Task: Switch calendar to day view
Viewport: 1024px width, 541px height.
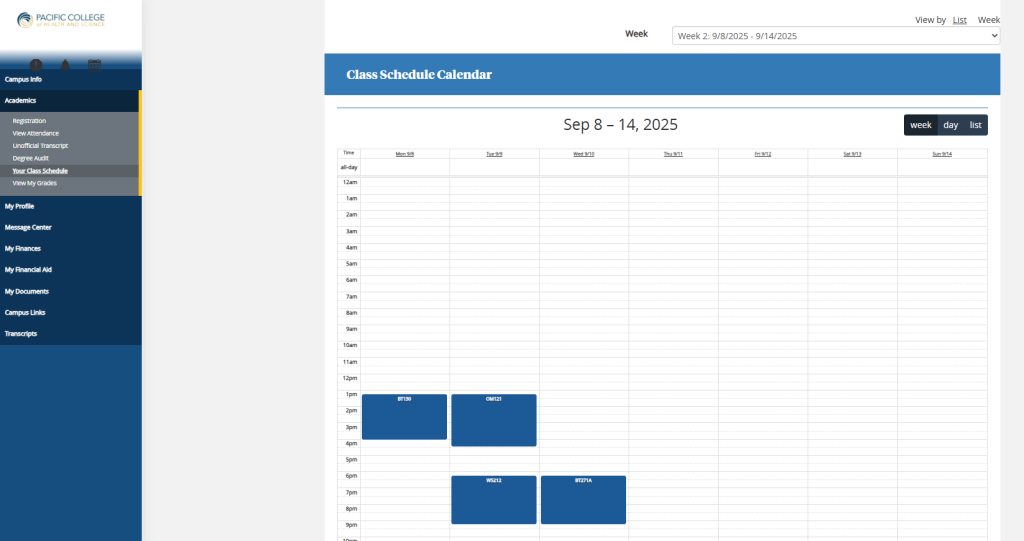Action: click(950, 125)
